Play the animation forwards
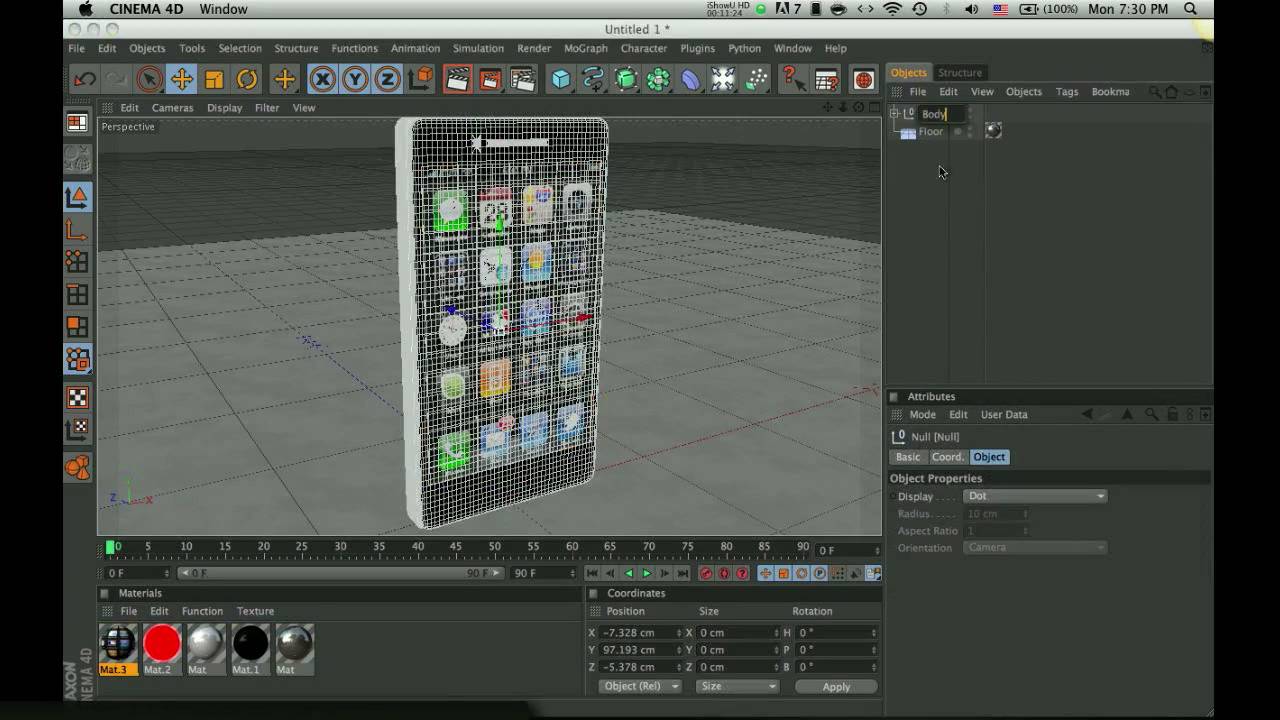Viewport: 1280px width, 720px height. pos(646,574)
